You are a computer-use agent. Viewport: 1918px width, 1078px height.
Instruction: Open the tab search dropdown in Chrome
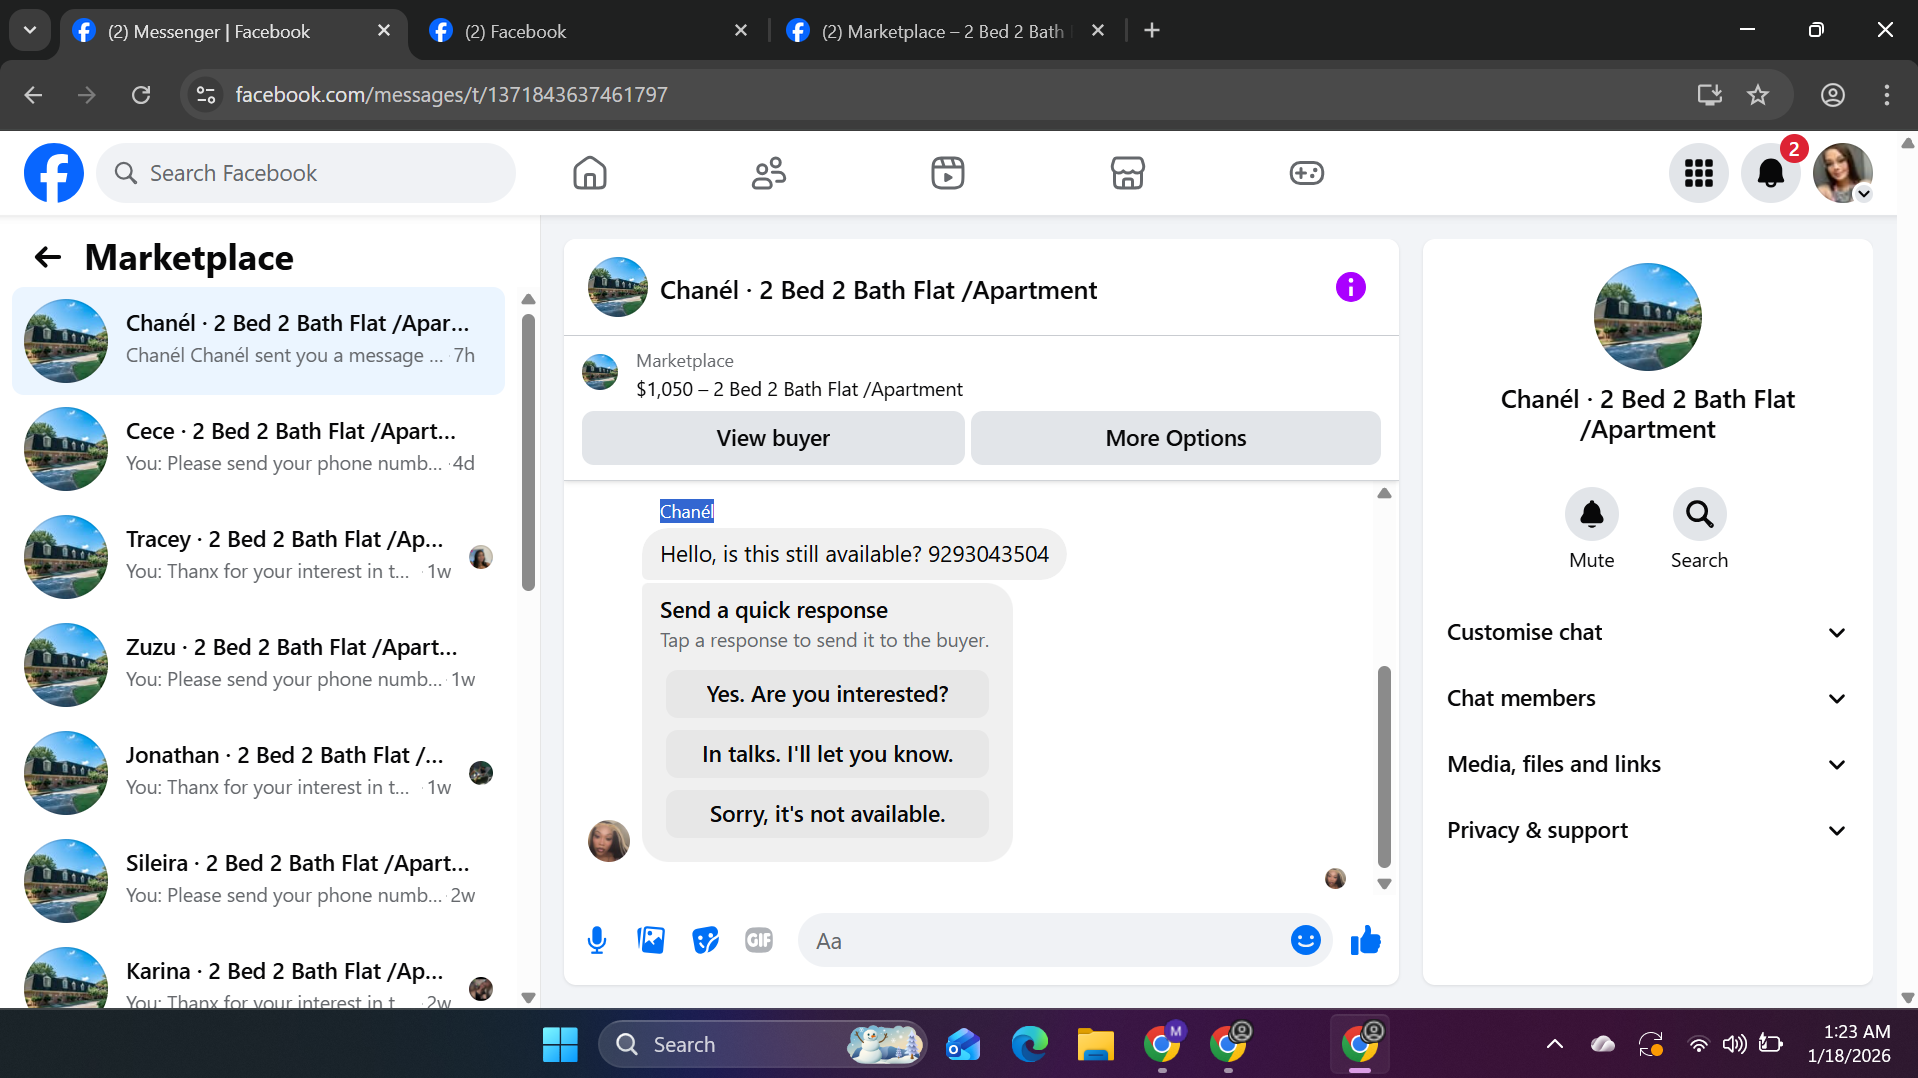30,30
